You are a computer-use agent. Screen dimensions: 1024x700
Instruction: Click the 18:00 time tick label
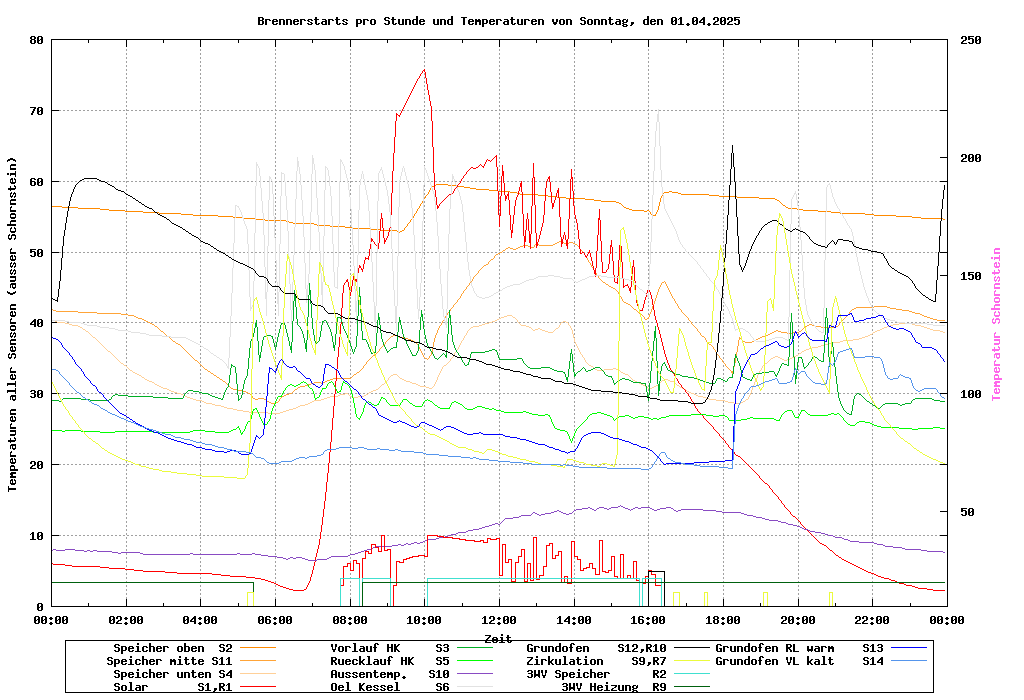[722, 620]
